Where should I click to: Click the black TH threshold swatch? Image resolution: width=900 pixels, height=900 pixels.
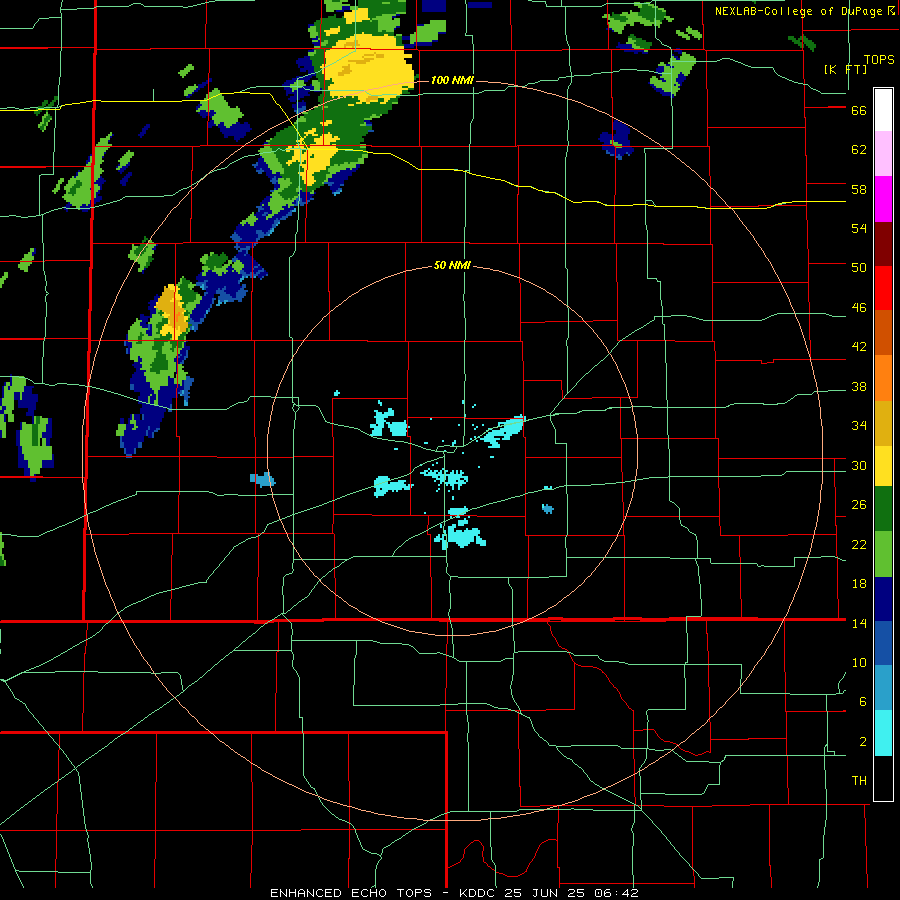tap(883, 778)
